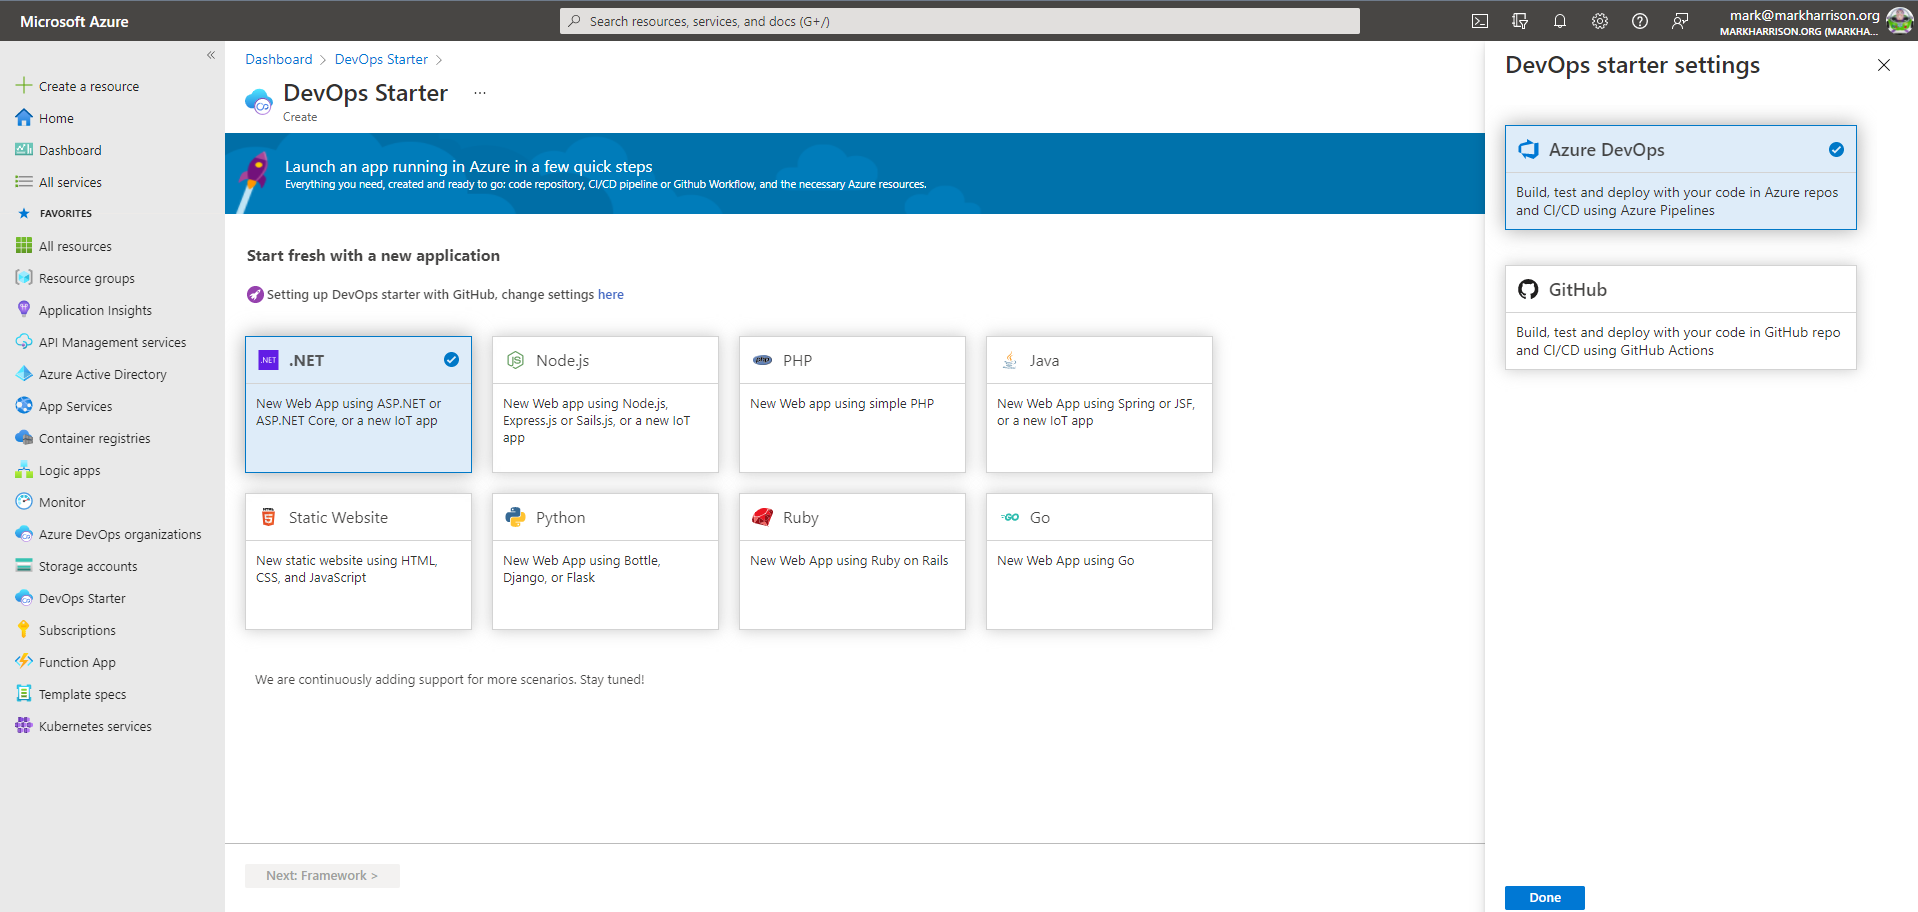
Task: Open the feedback icon in header
Action: click(1680, 21)
